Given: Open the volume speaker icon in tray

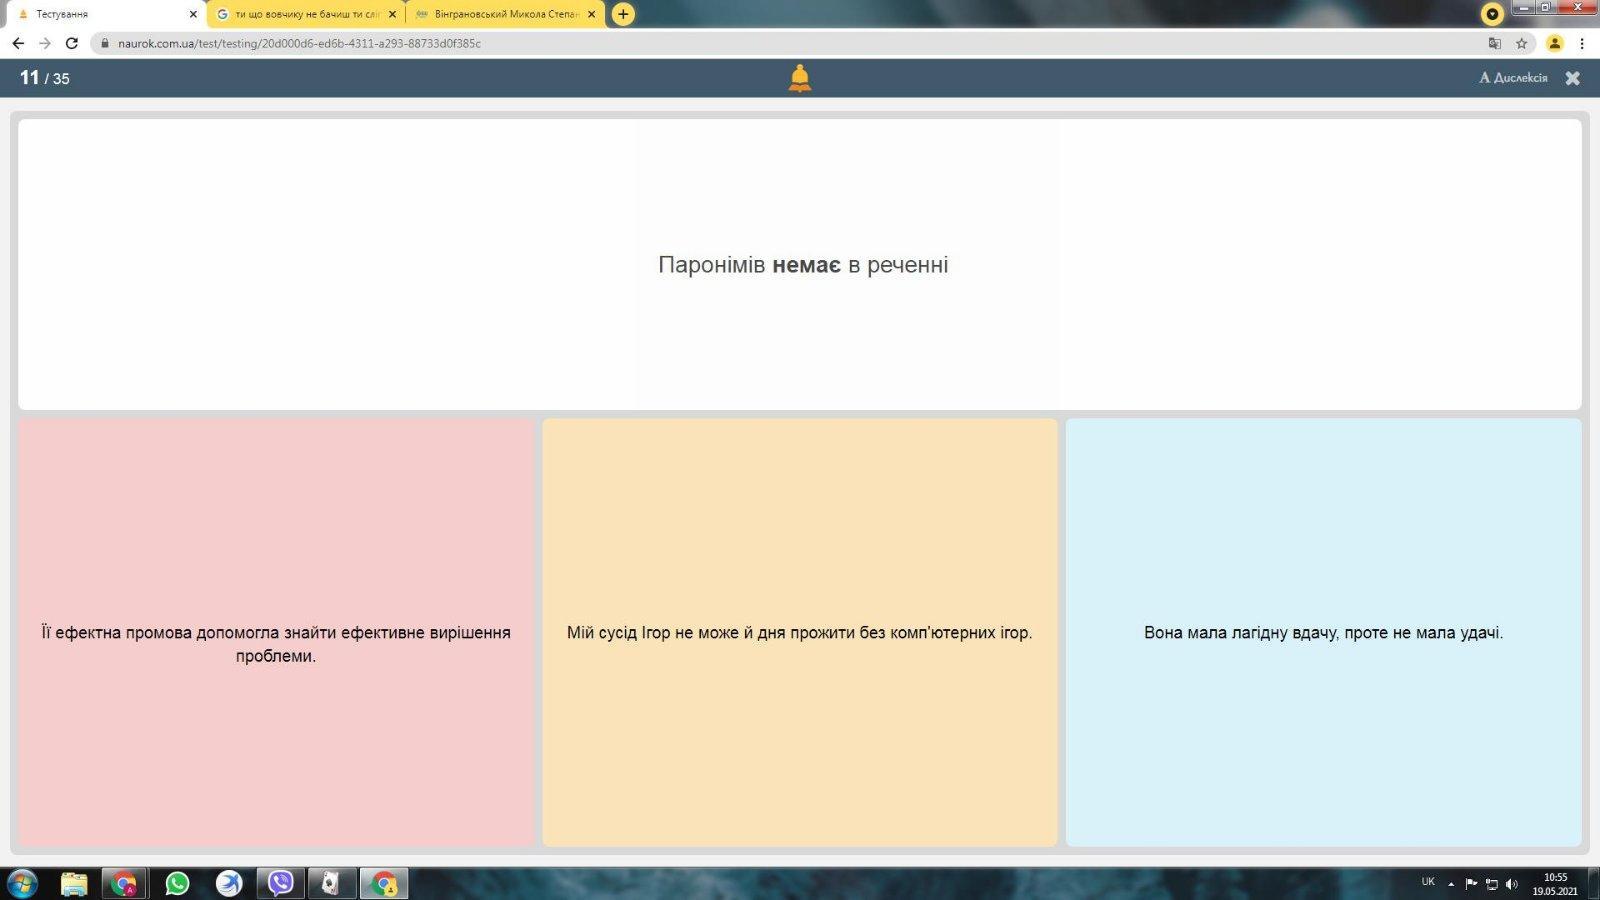Looking at the screenshot, I should tap(1511, 884).
